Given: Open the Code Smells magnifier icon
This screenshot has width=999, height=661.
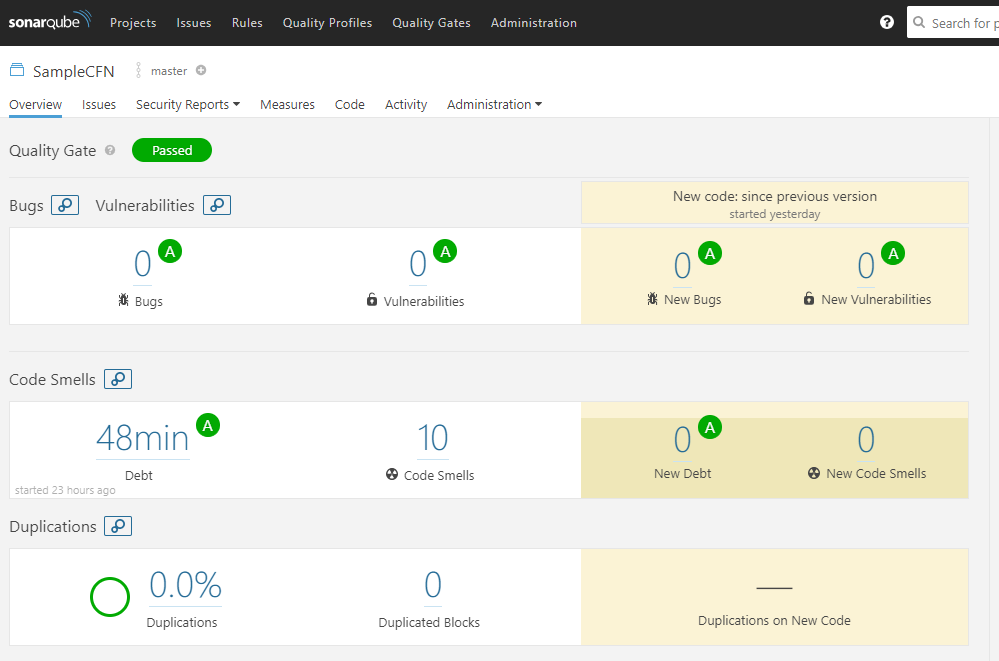Looking at the screenshot, I should point(118,379).
